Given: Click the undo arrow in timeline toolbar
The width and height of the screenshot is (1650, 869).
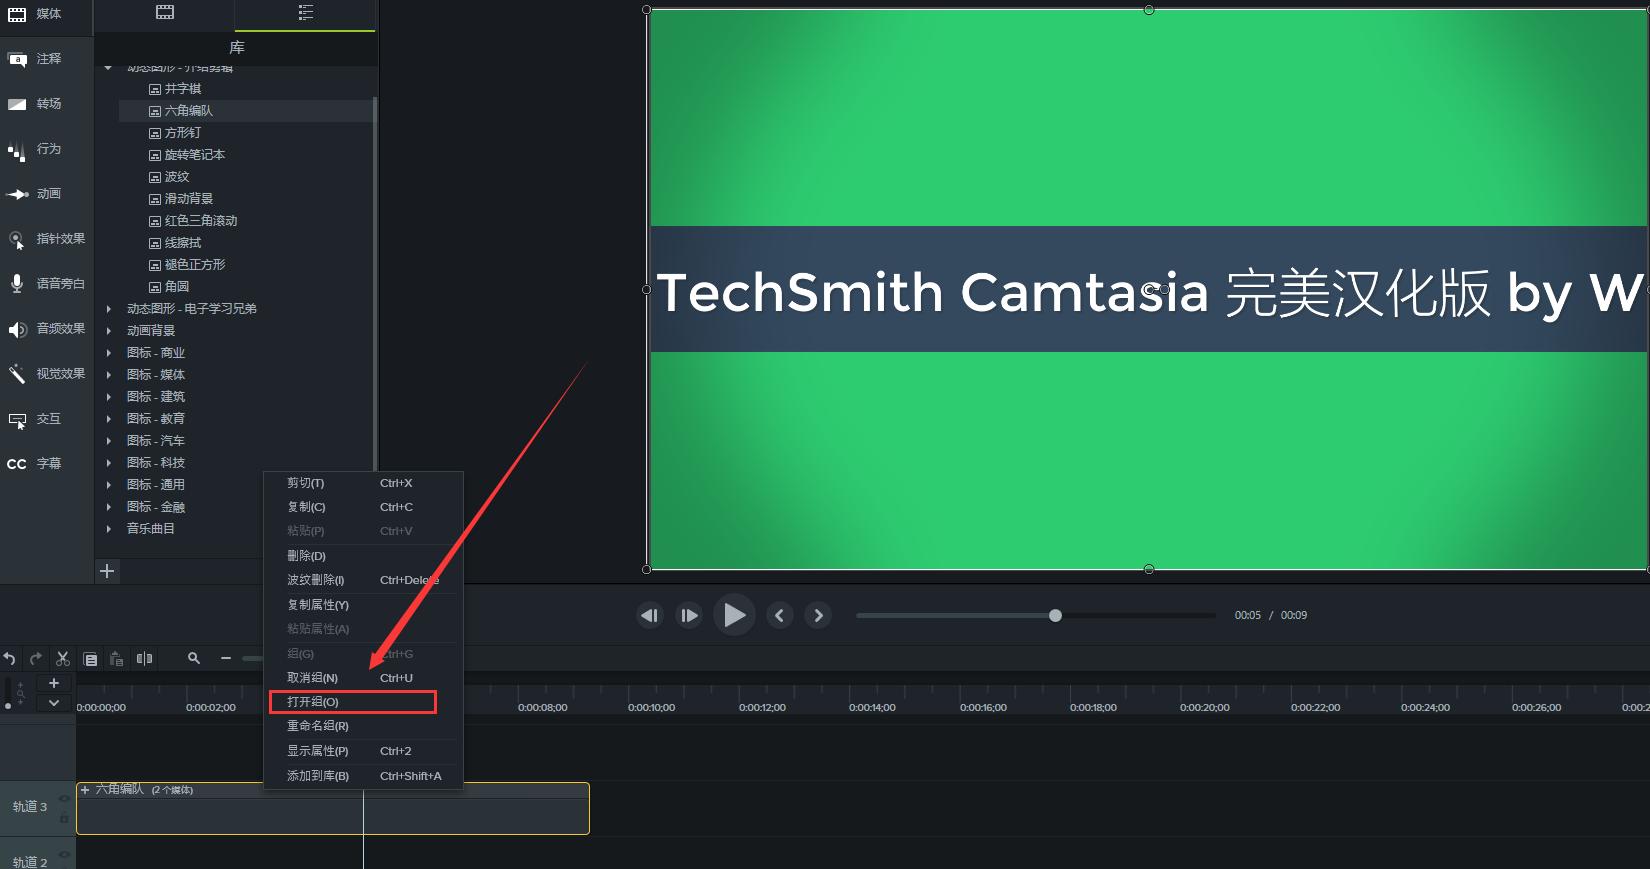Looking at the screenshot, I should point(9,658).
